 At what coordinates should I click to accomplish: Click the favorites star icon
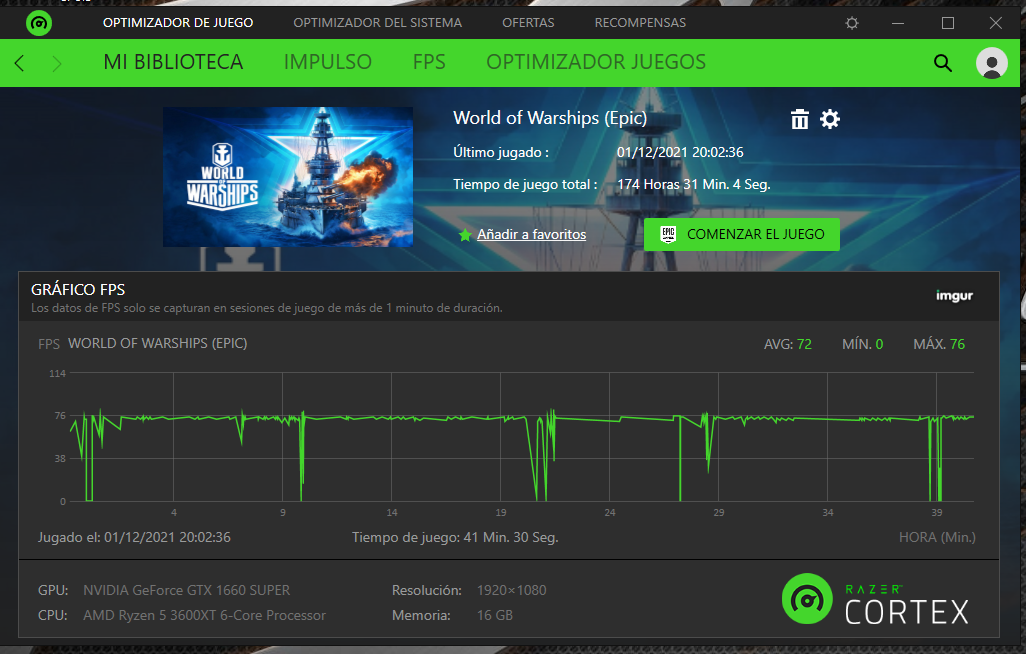click(x=465, y=234)
